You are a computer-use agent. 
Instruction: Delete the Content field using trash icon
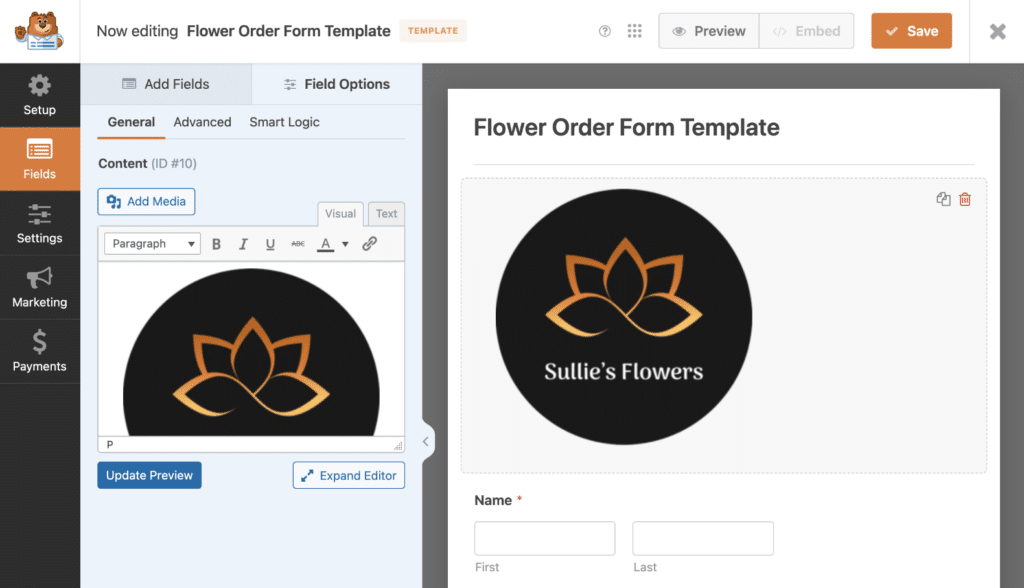coord(964,199)
